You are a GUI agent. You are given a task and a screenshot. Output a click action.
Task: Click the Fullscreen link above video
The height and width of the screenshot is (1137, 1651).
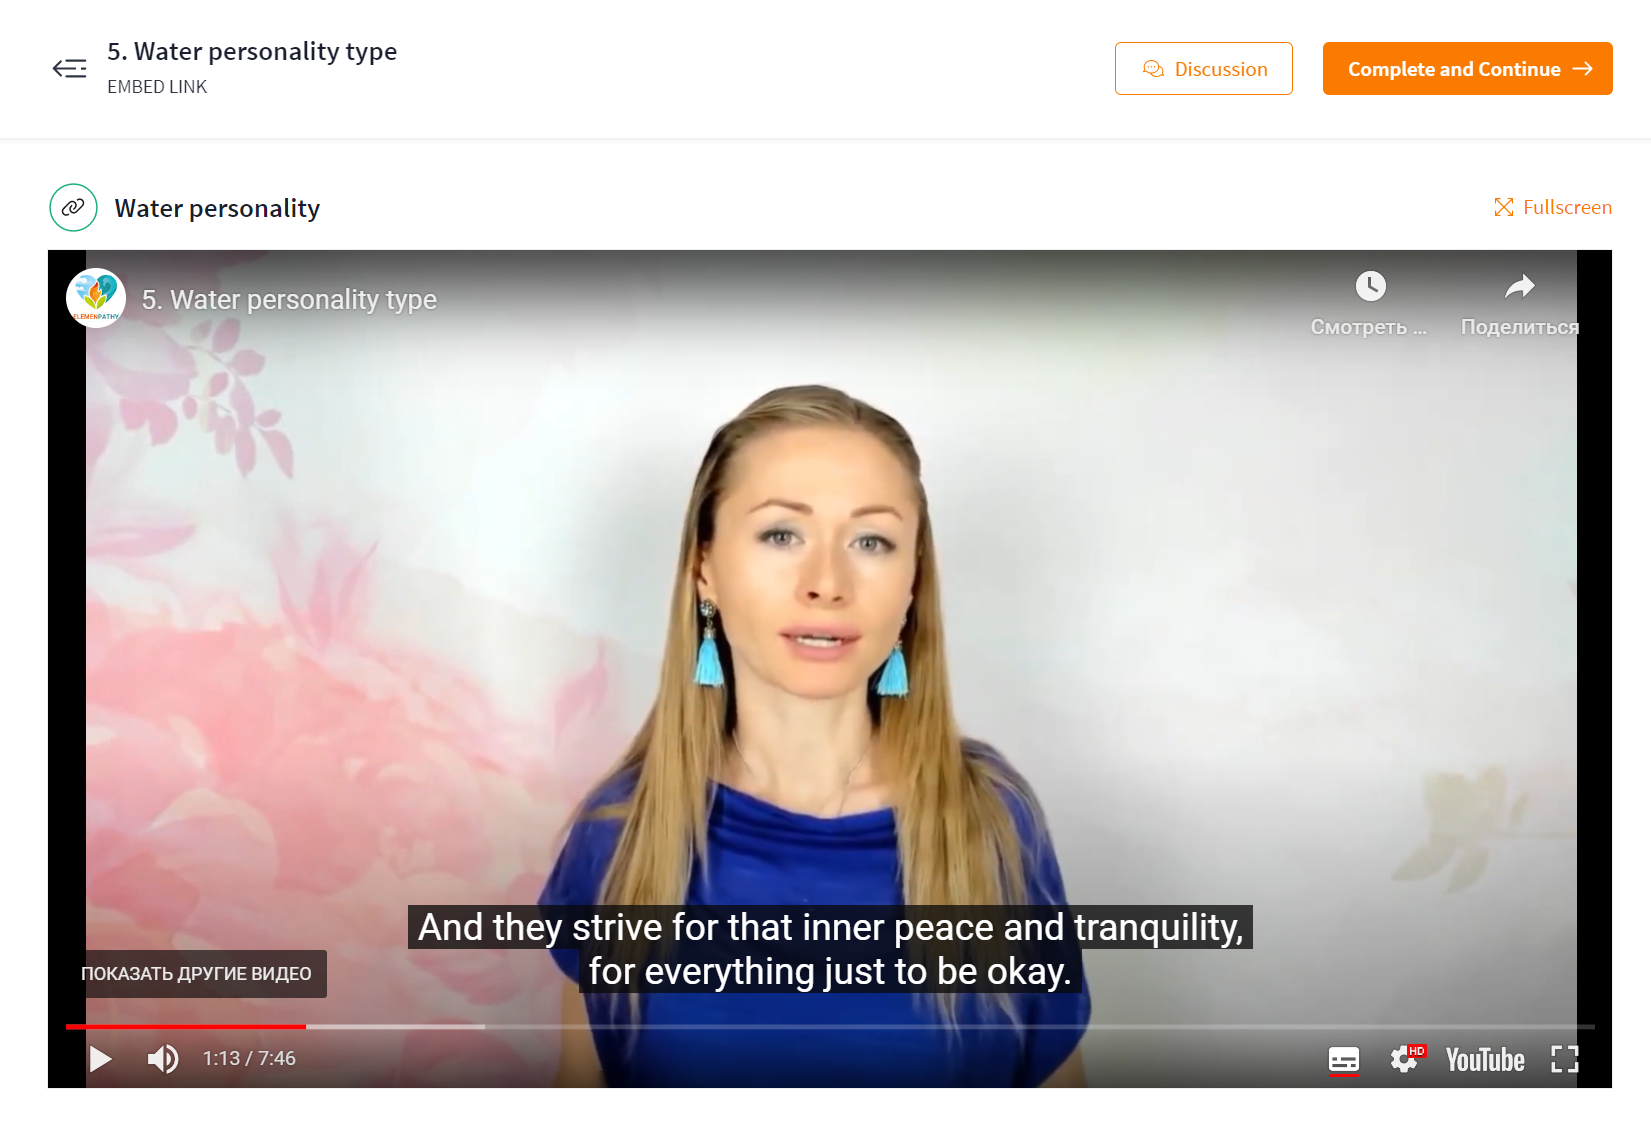coord(1552,207)
